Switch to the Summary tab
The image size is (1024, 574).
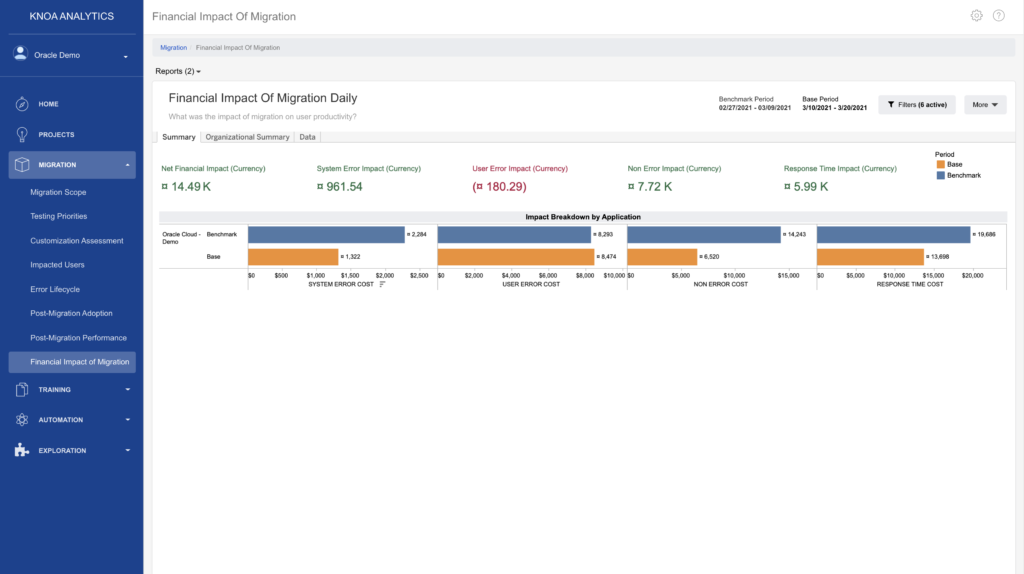[x=178, y=137]
